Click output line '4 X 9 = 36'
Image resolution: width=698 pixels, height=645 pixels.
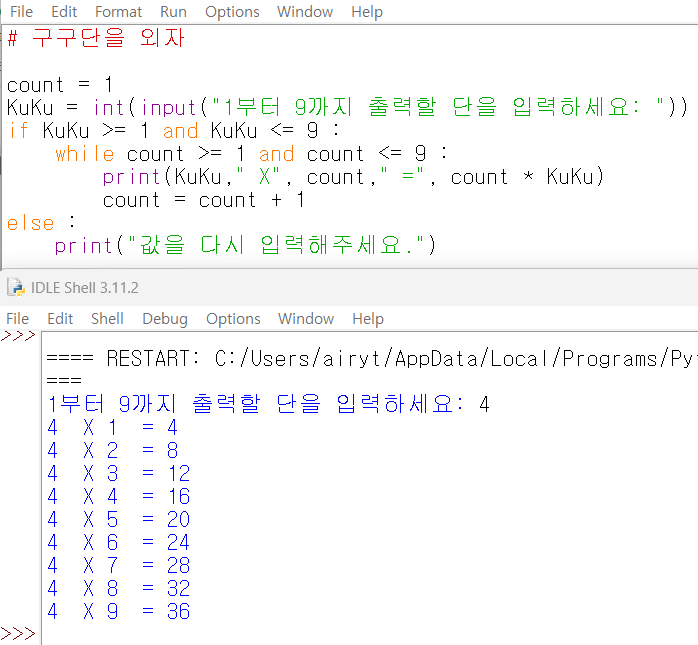pos(118,611)
